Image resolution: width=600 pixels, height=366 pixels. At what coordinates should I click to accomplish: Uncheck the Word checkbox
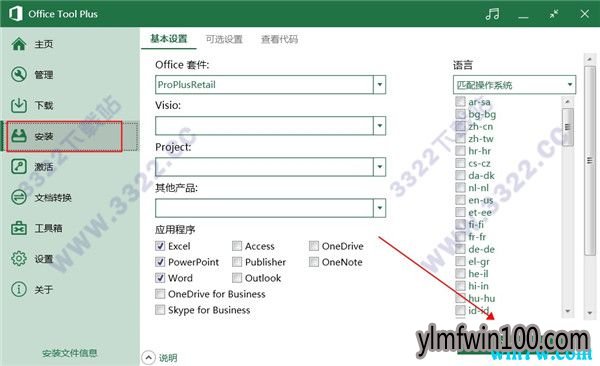coord(160,278)
